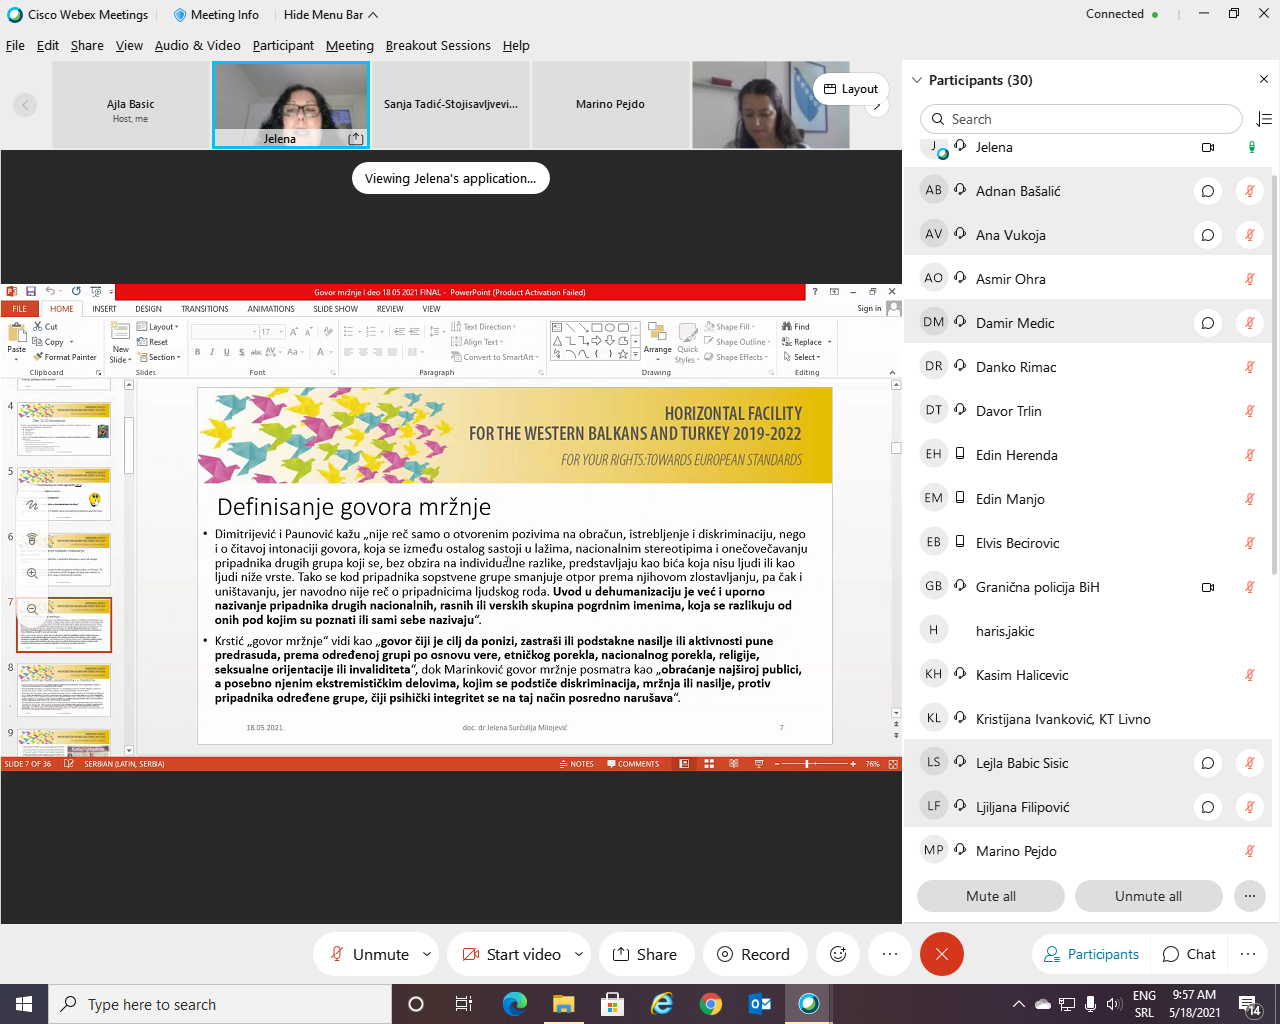Click the Mute all button
The height and width of the screenshot is (1024, 1280).
point(990,896)
